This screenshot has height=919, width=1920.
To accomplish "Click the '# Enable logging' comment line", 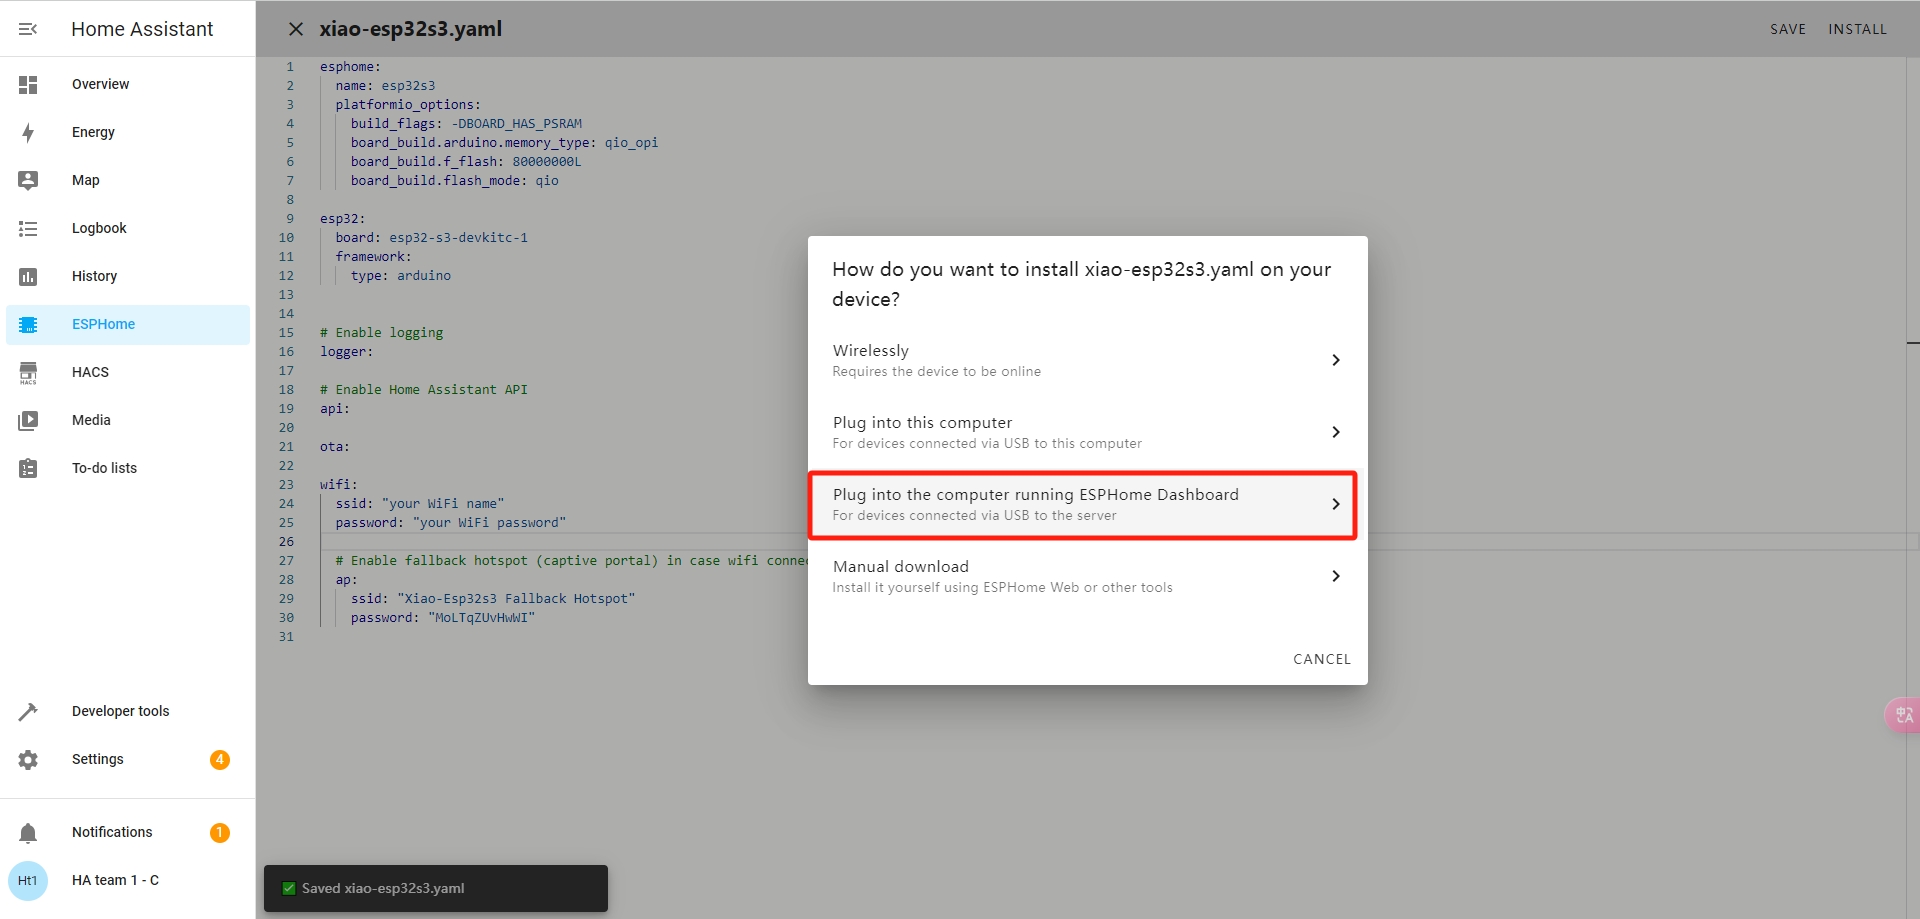I will tap(381, 332).
